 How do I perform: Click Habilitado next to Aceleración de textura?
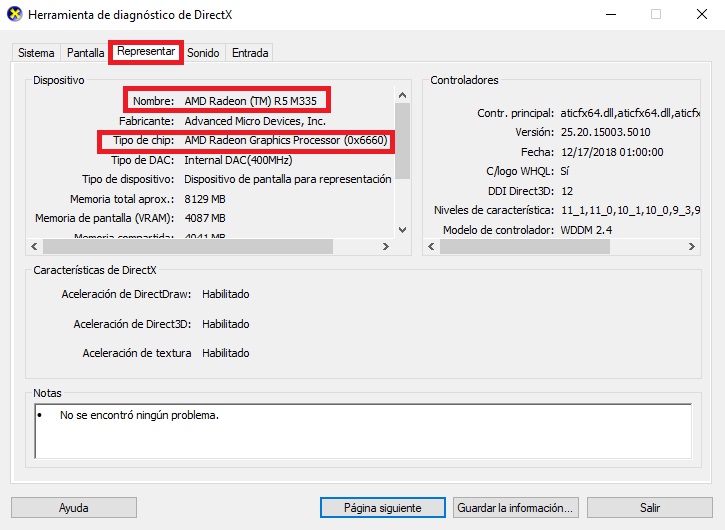pos(226,353)
